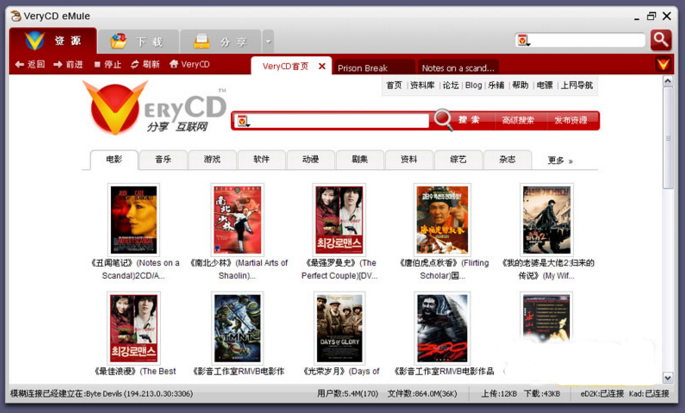Click 用户数:5.4M(170) status bar text
685x413 pixels.
pyautogui.click(x=347, y=394)
